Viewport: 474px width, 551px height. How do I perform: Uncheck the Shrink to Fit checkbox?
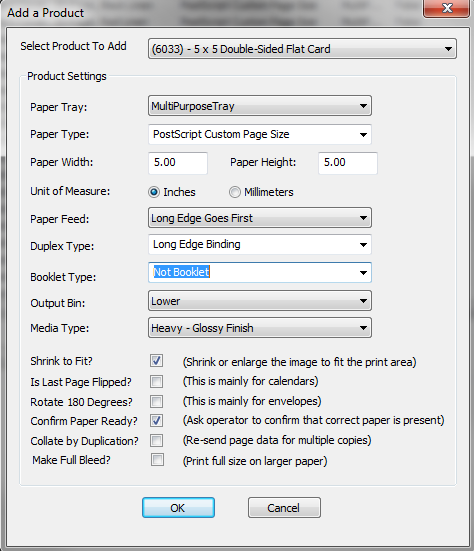[x=156, y=361]
